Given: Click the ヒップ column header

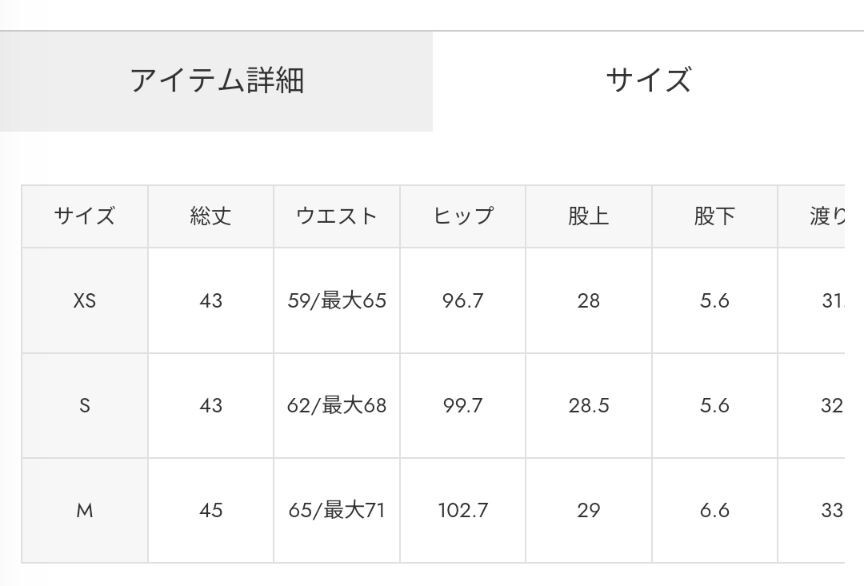Looking at the screenshot, I should [463, 216].
